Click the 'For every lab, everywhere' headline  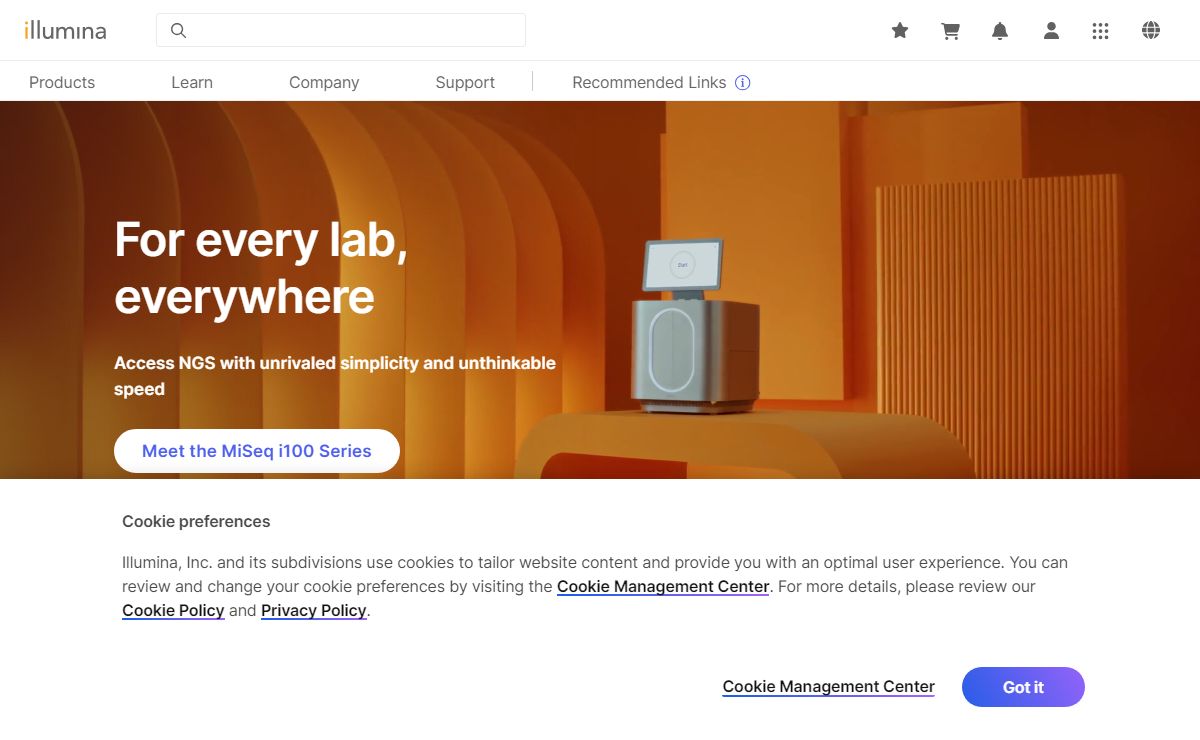(261, 268)
